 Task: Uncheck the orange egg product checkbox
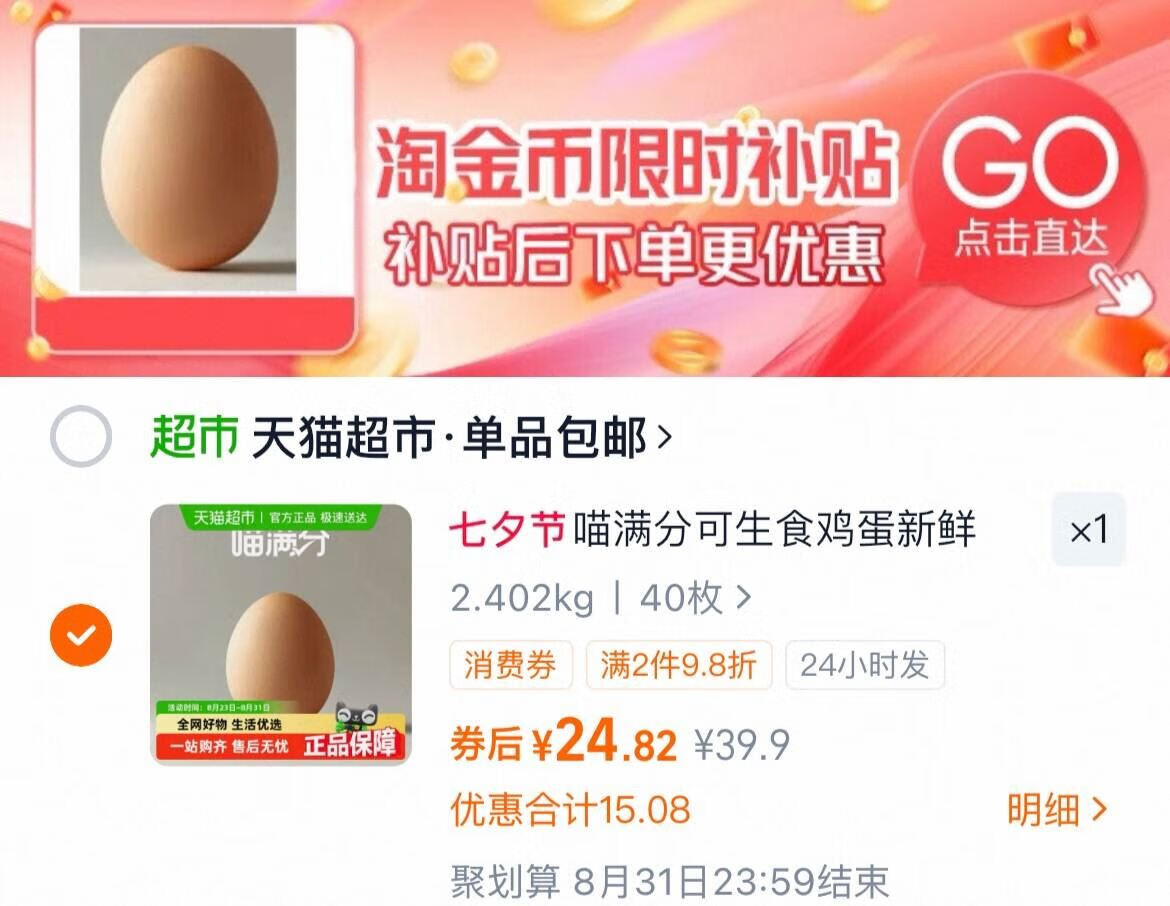[81, 635]
